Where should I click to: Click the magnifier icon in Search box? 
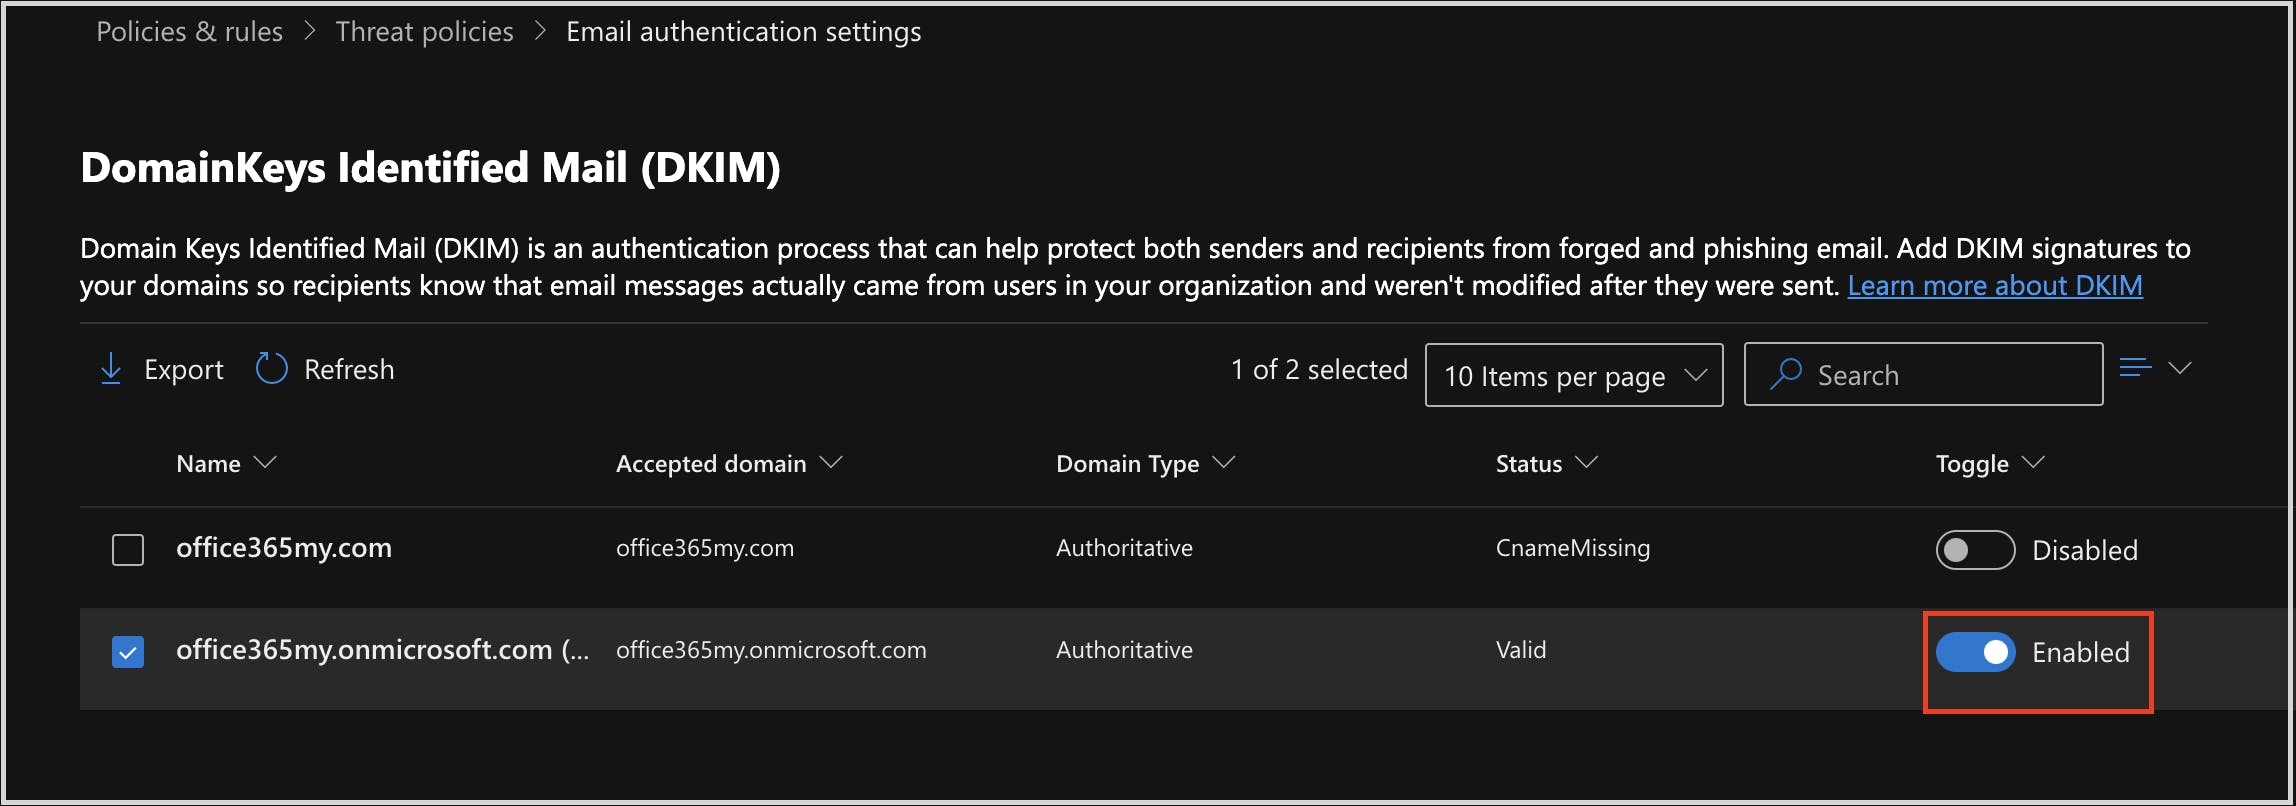(1785, 374)
